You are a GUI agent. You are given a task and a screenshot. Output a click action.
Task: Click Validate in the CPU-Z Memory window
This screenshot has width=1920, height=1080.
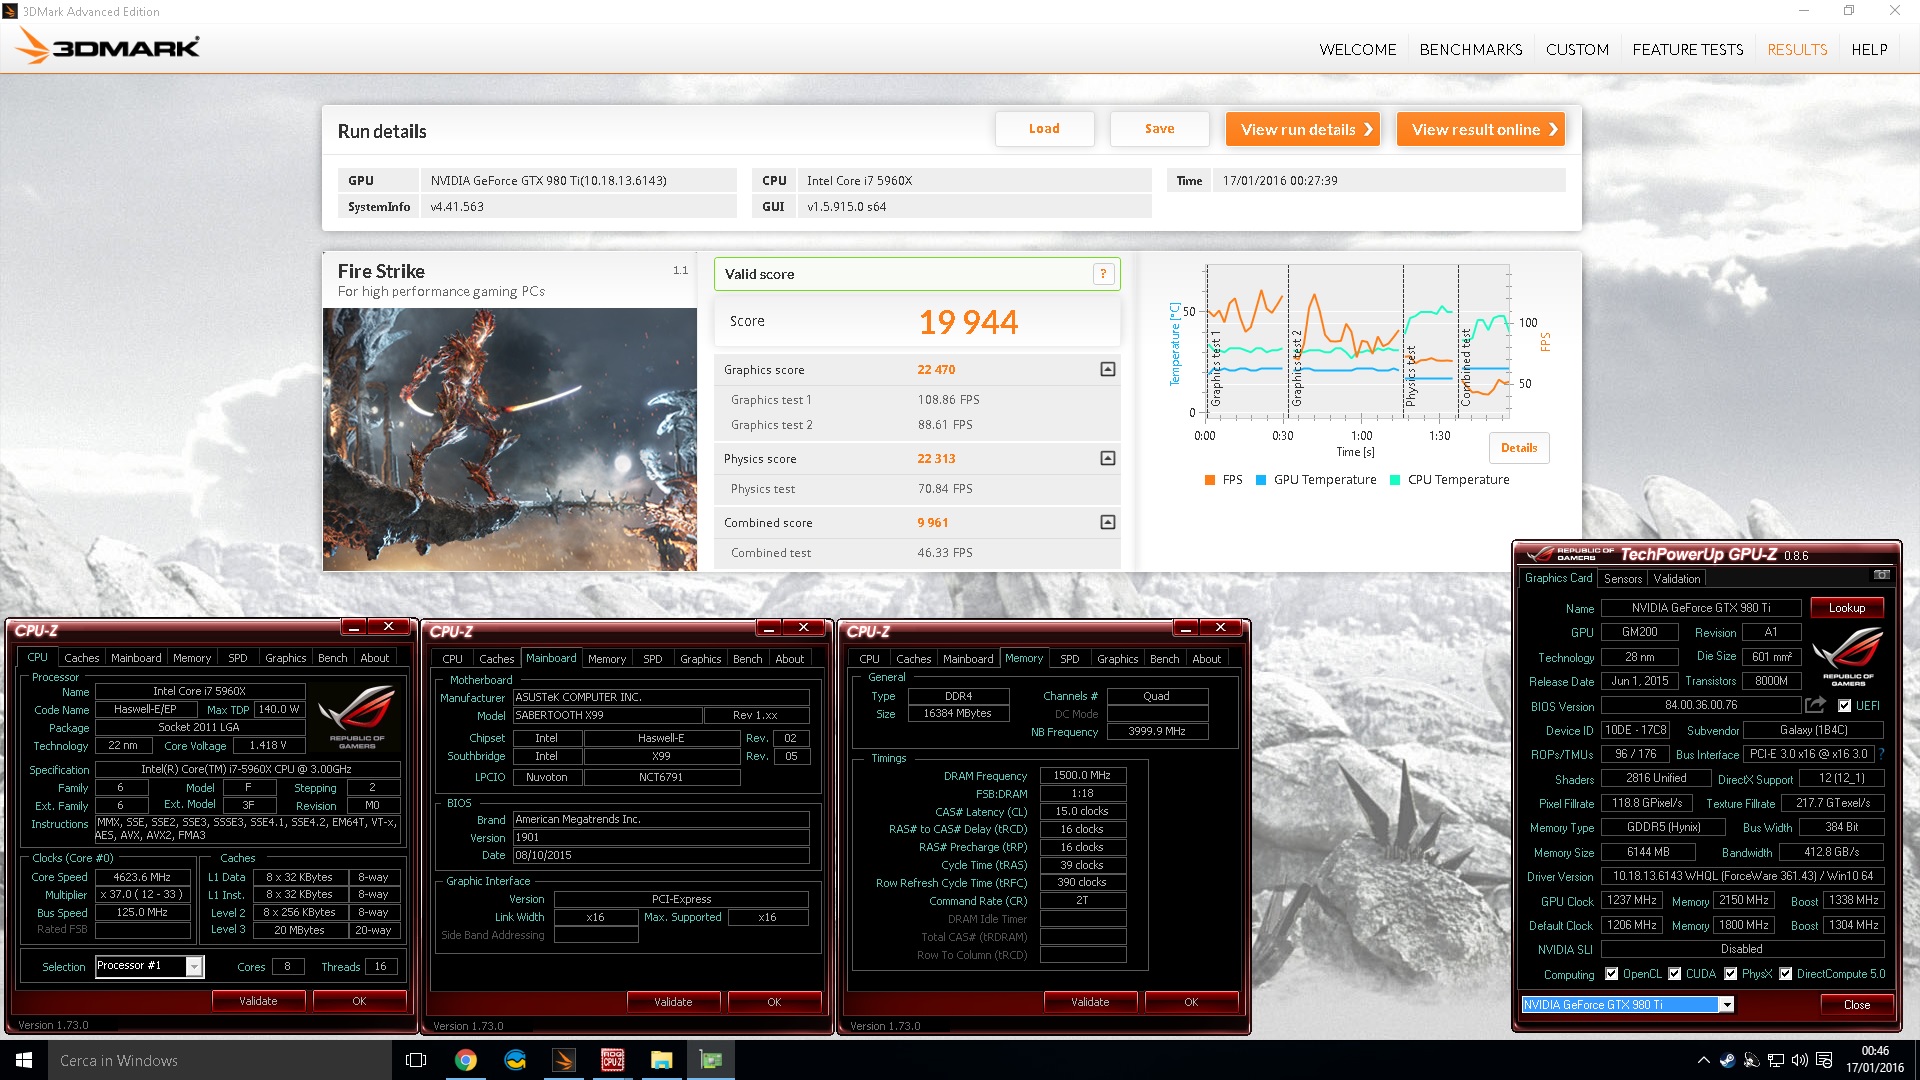point(1090,1002)
